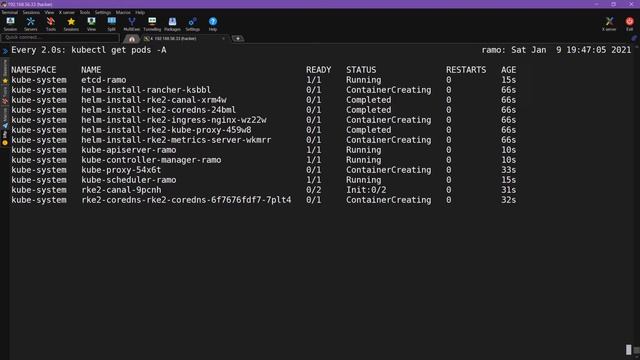Click the NAMESPACE column header

[x=34, y=70]
